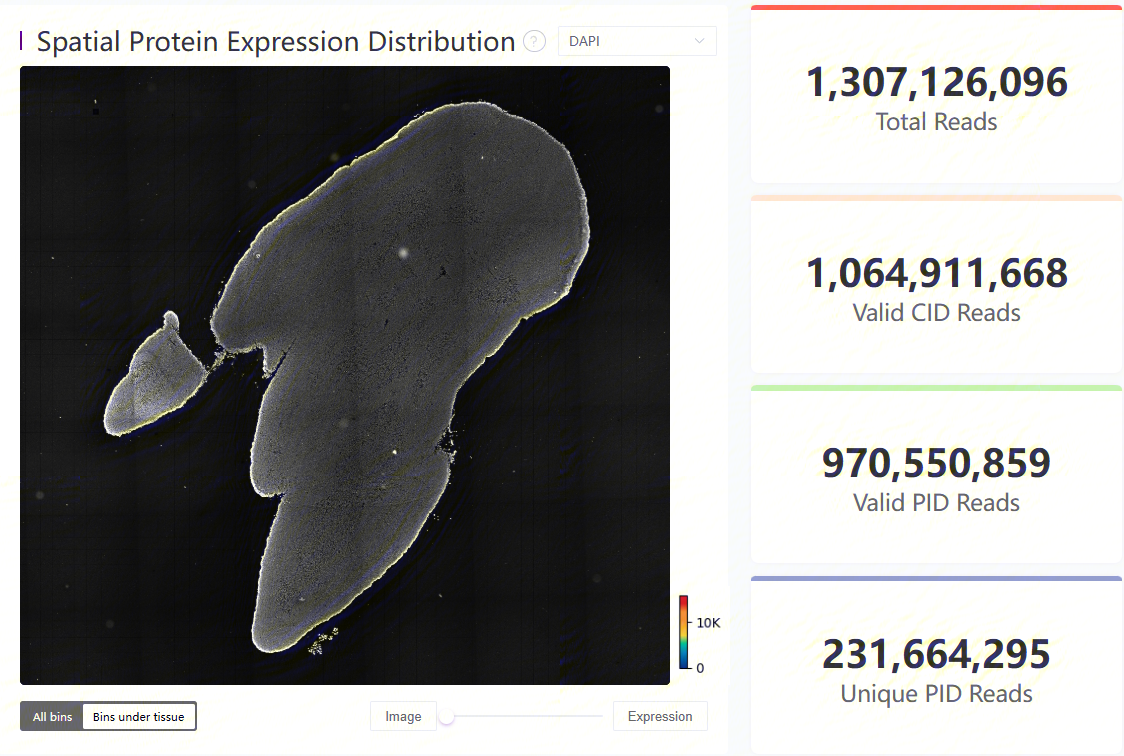Select the All bins toggle
Screen dimensions: 1124x756
click(52, 717)
